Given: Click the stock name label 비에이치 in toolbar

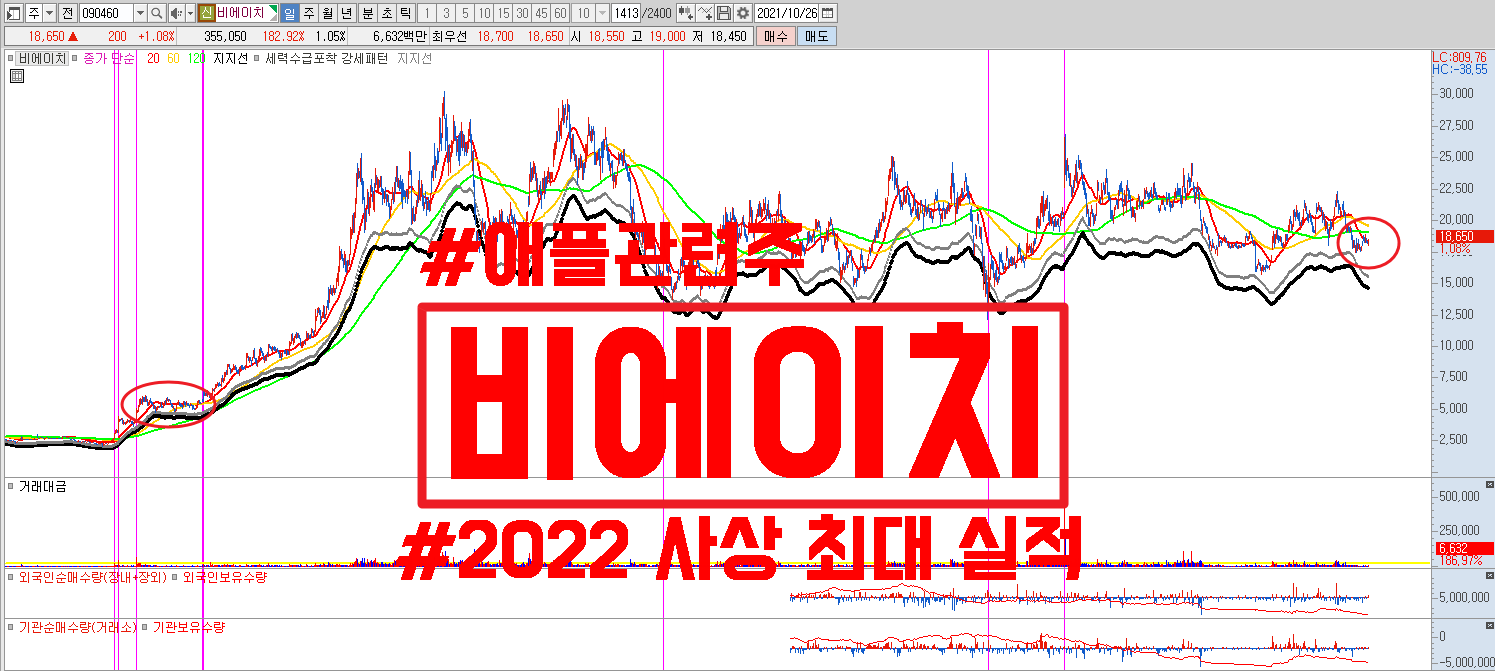Looking at the screenshot, I should point(240,13).
